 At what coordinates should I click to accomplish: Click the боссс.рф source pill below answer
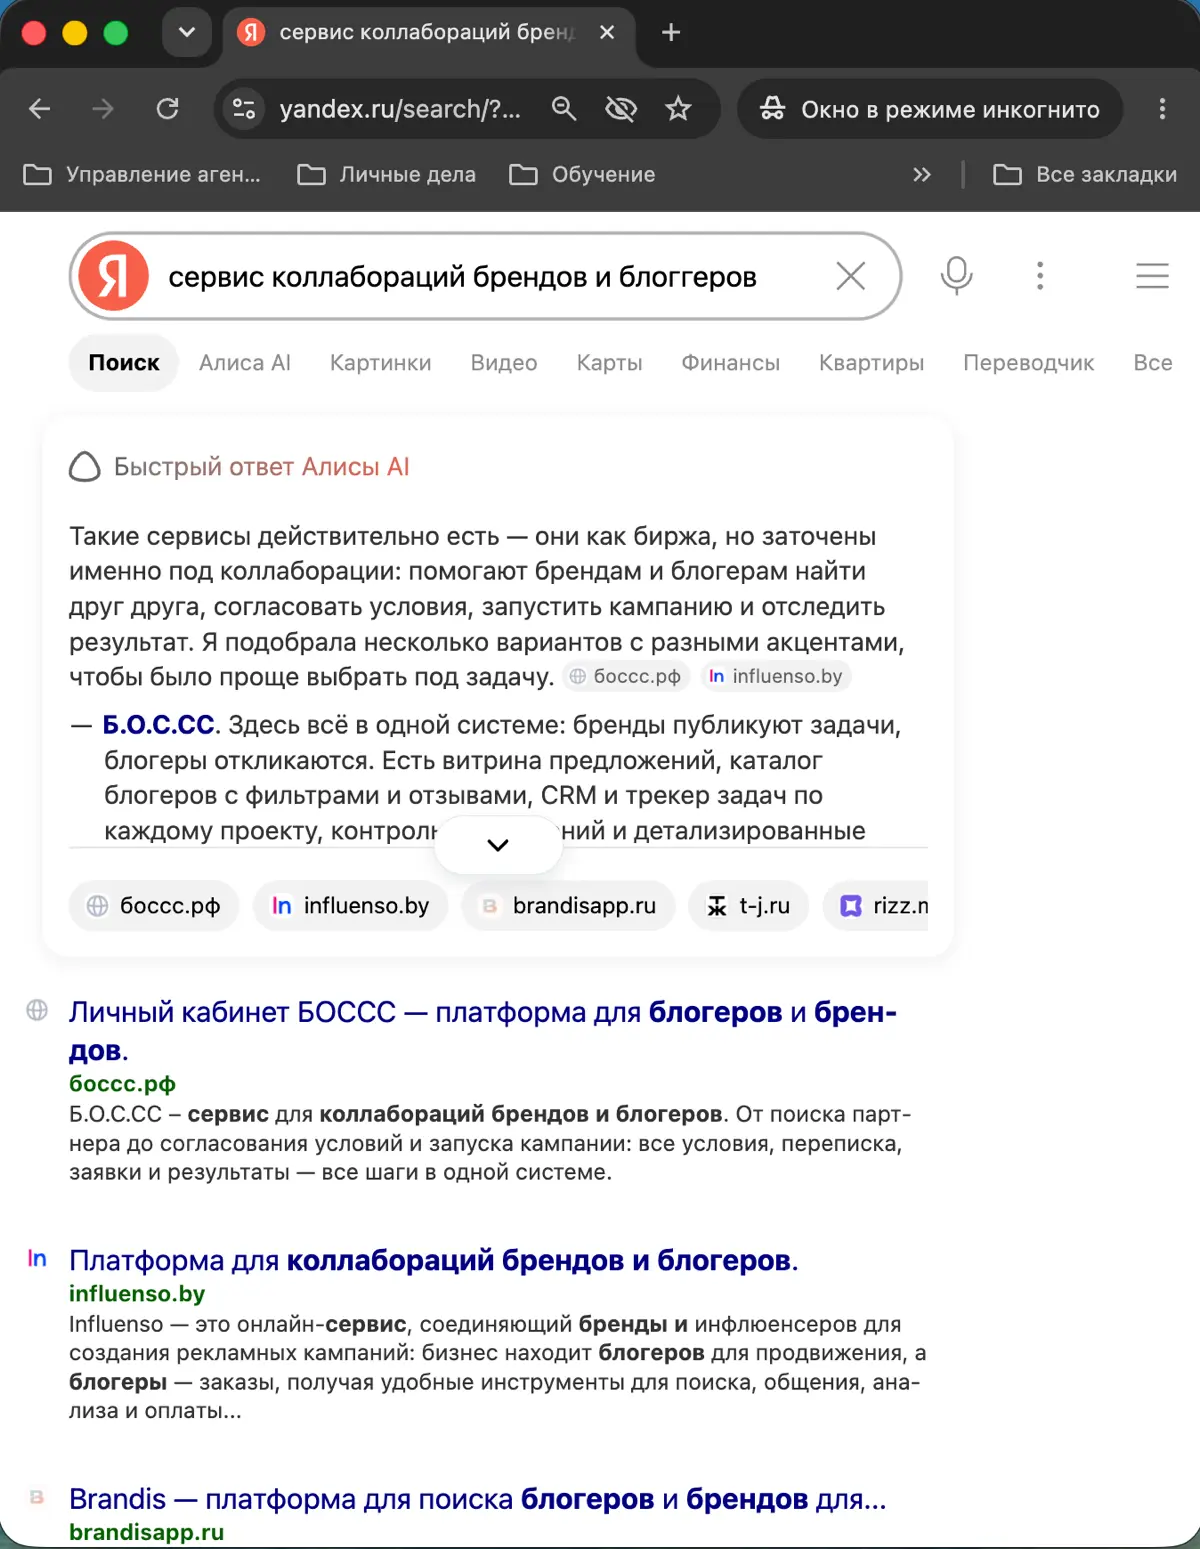pyautogui.click(x=154, y=906)
